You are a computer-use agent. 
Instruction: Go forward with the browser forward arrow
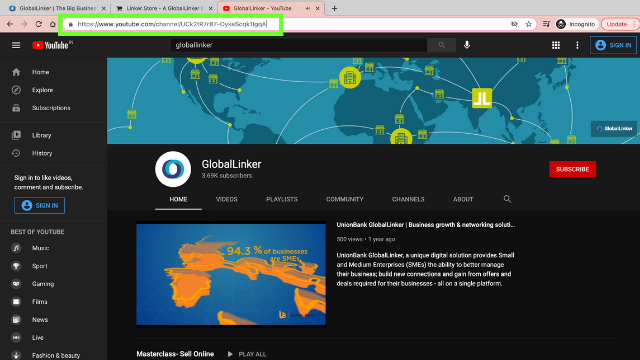[x=24, y=24]
